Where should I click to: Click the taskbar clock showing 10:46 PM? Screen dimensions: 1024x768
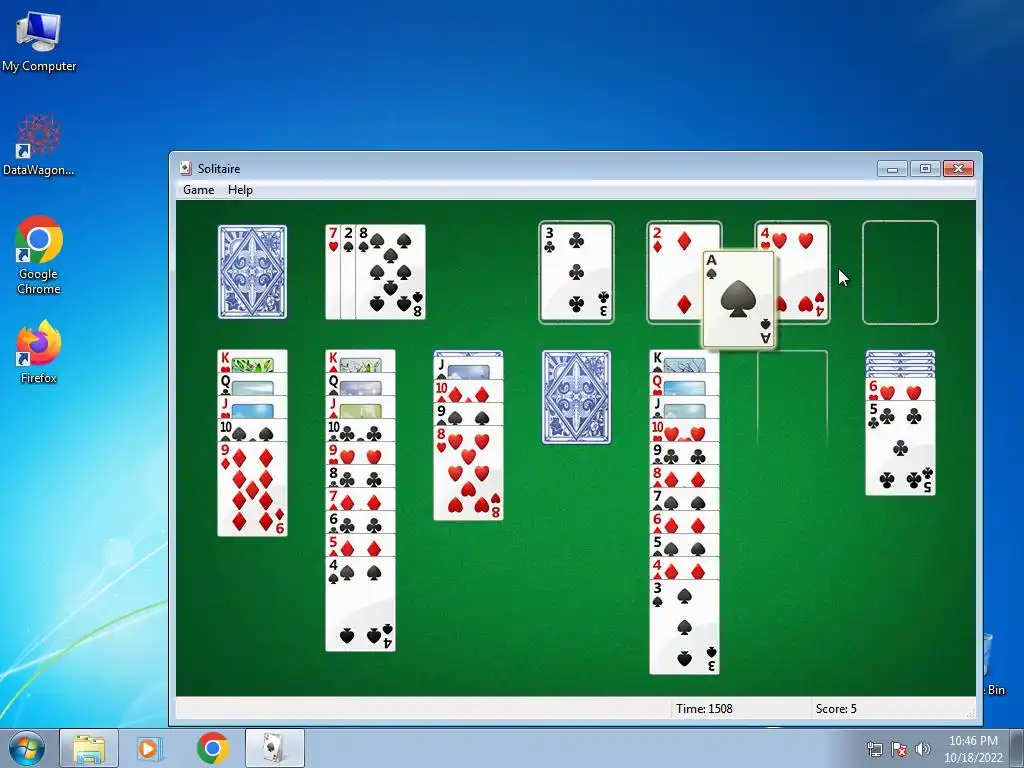pos(973,749)
